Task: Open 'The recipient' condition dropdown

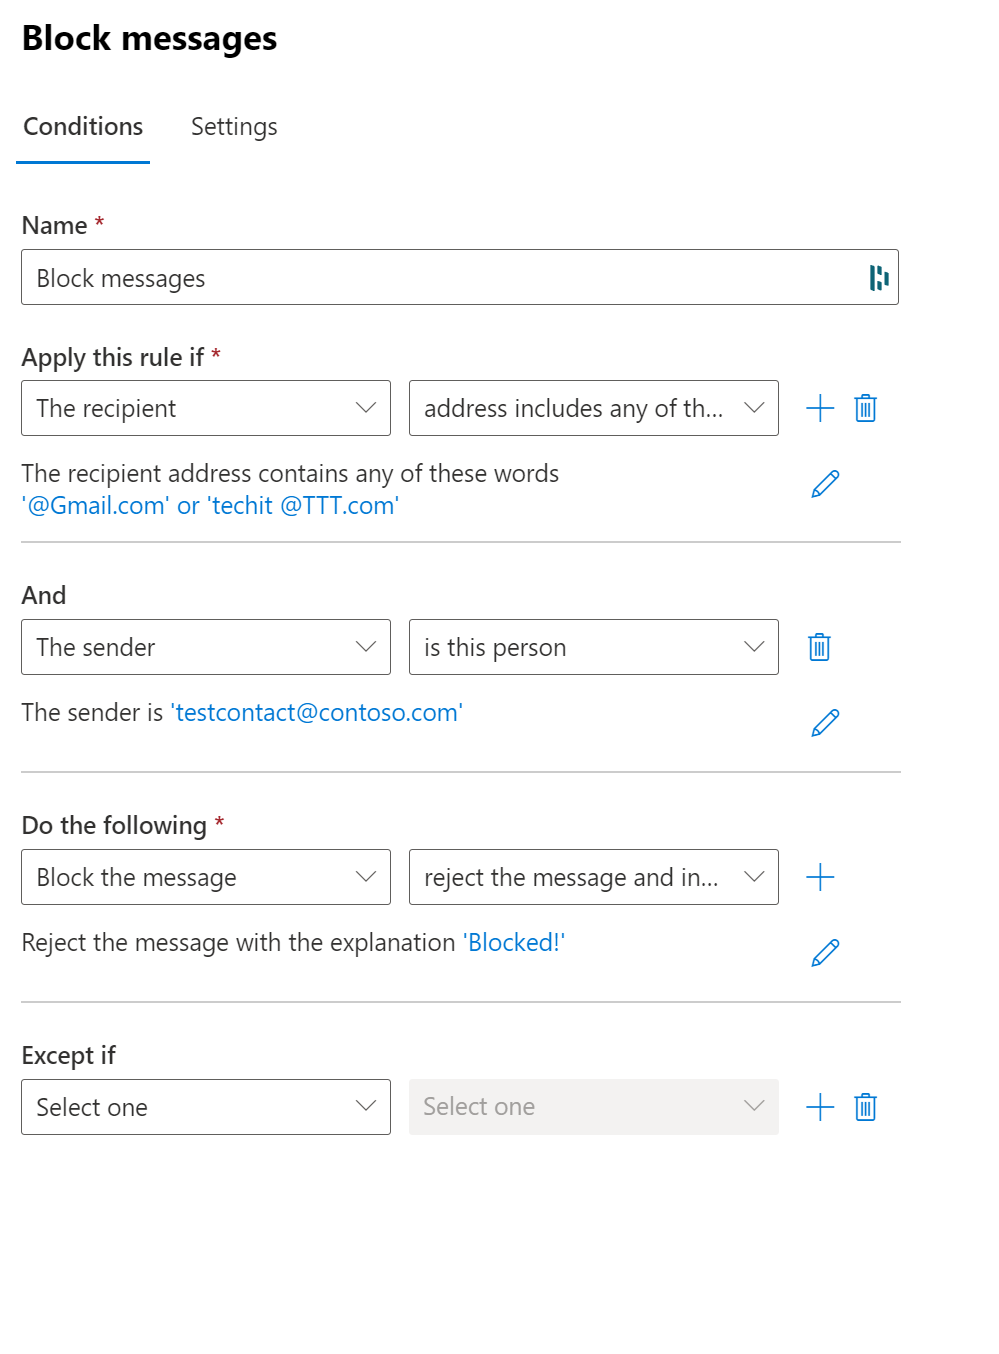Action: pyautogui.click(x=206, y=408)
